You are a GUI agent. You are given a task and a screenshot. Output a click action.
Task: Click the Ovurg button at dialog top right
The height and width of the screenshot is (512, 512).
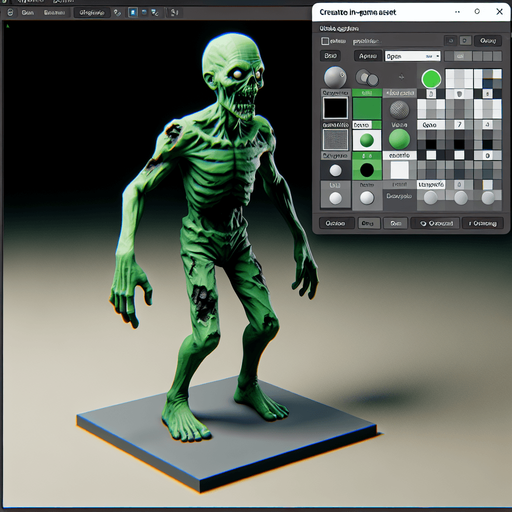point(488,41)
